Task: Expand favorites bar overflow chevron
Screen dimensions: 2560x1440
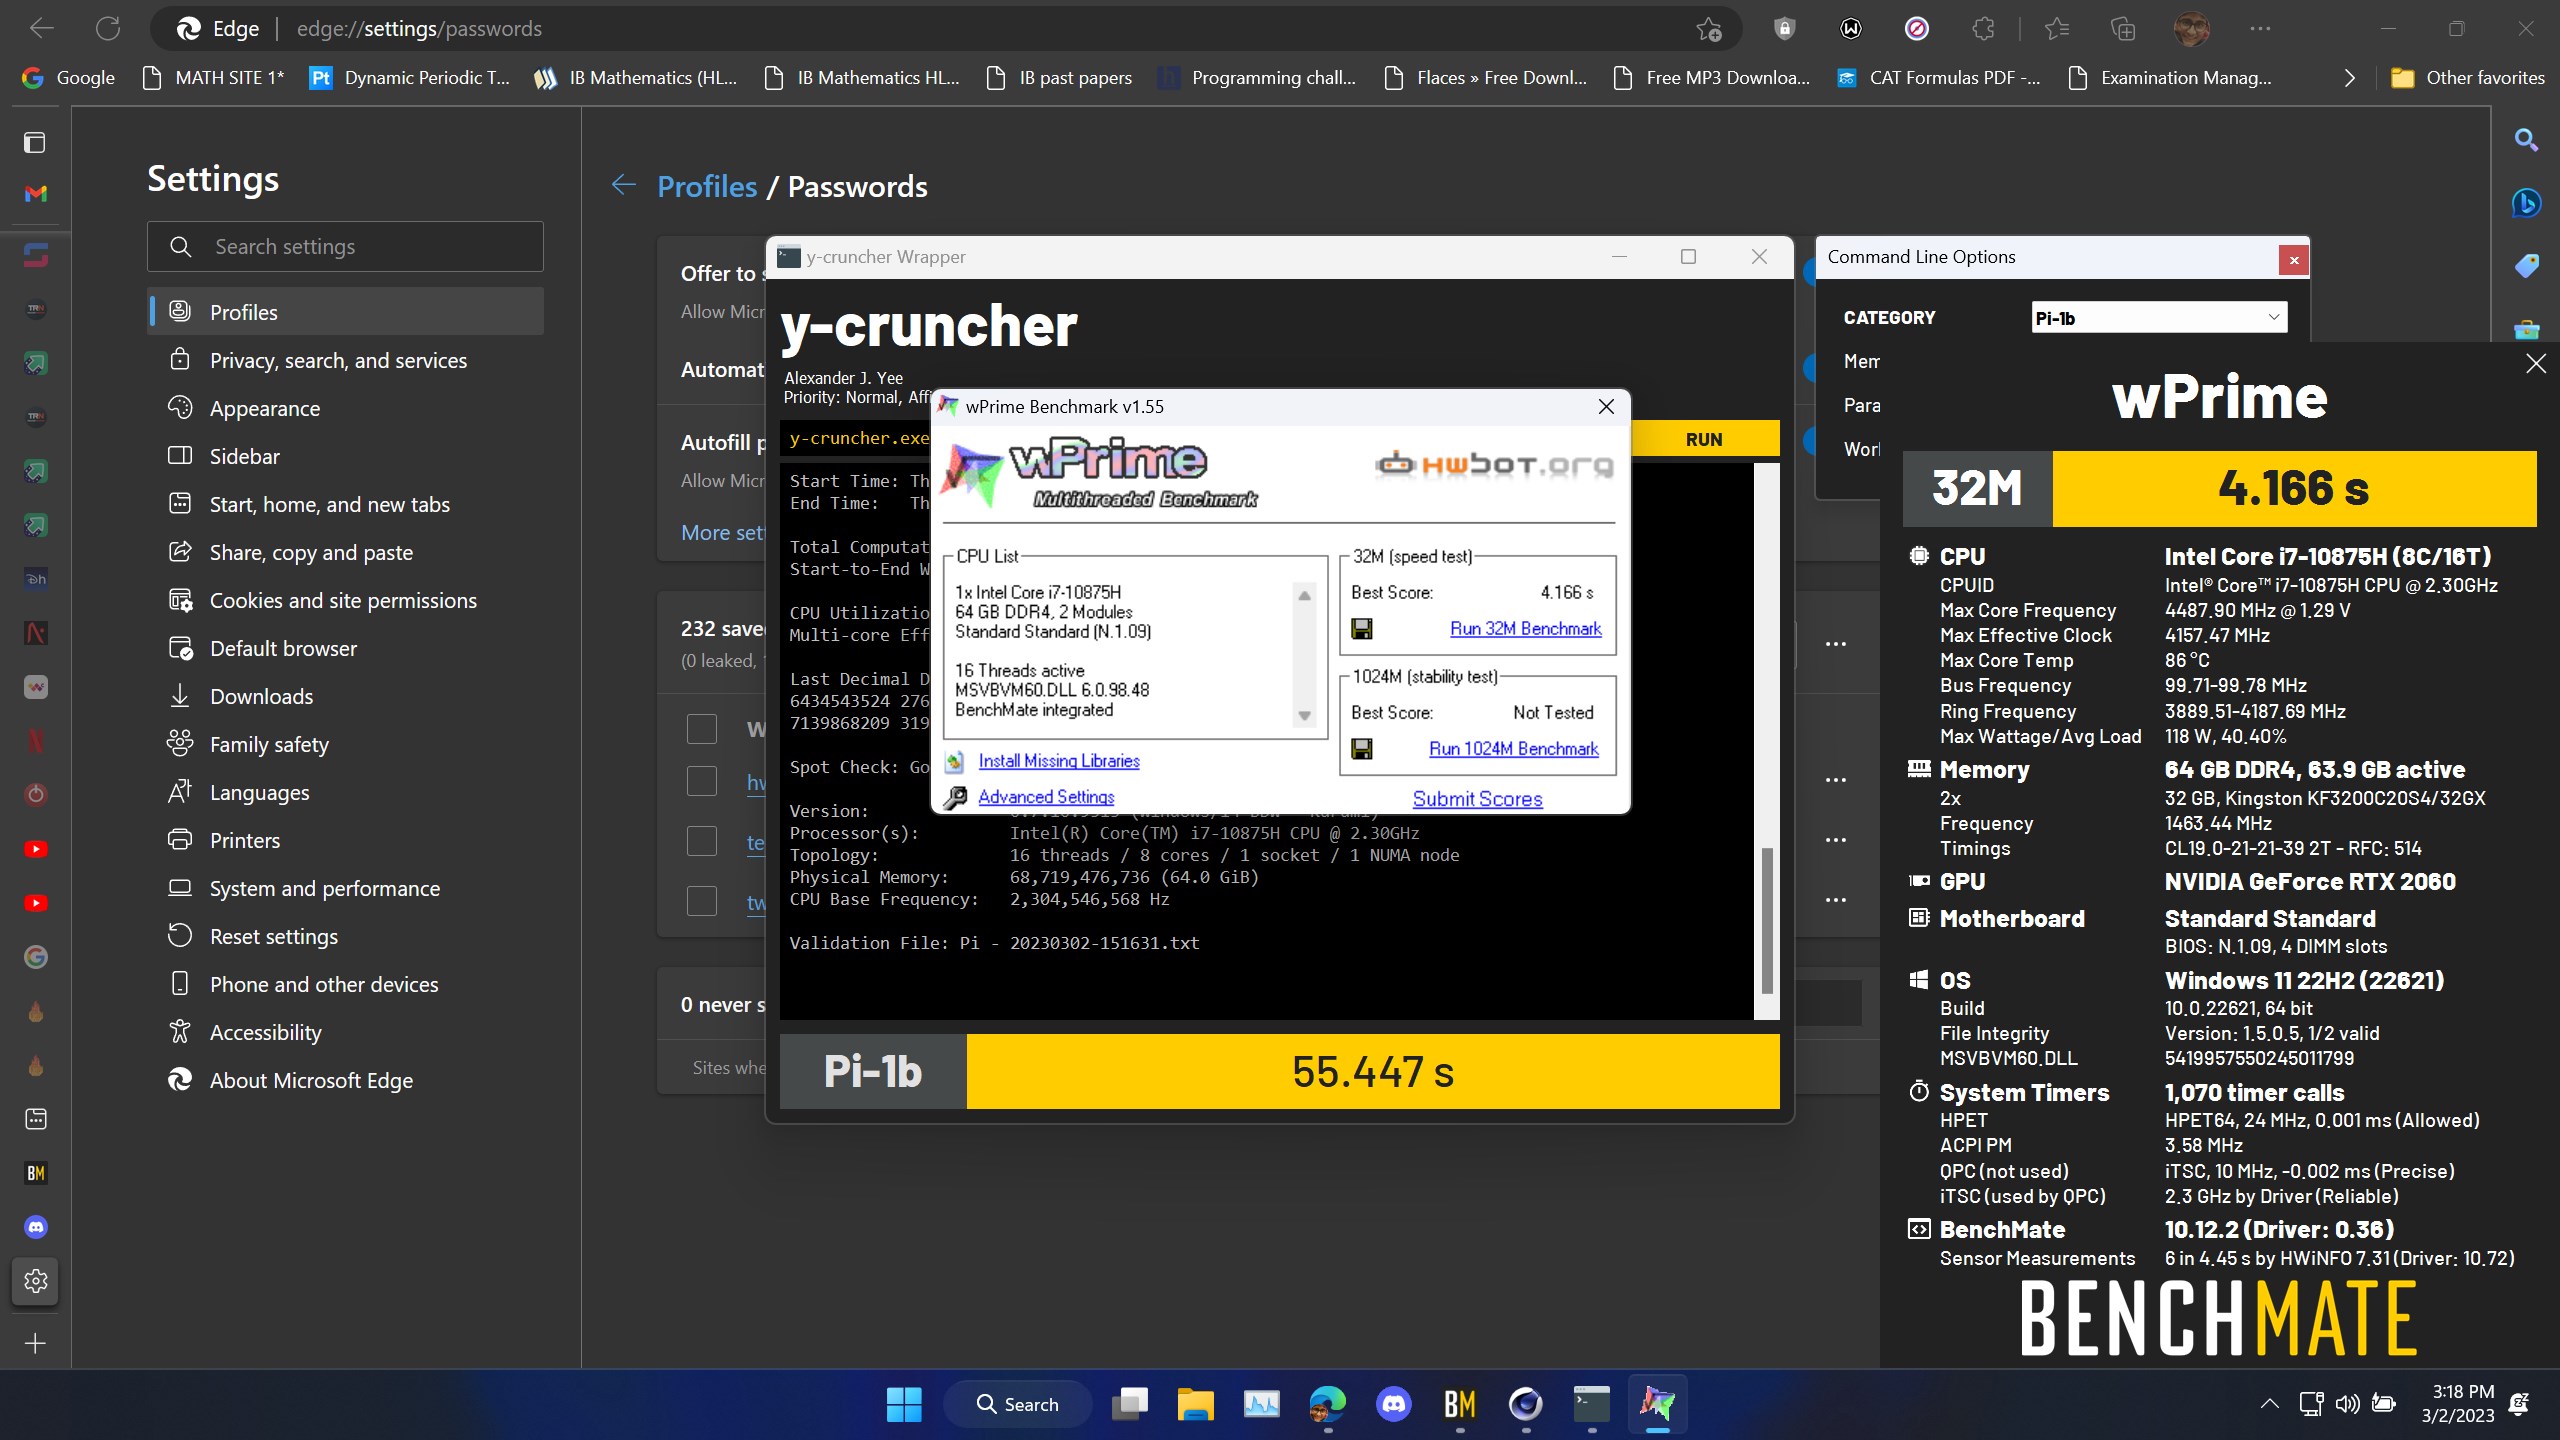Action: click(2349, 78)
